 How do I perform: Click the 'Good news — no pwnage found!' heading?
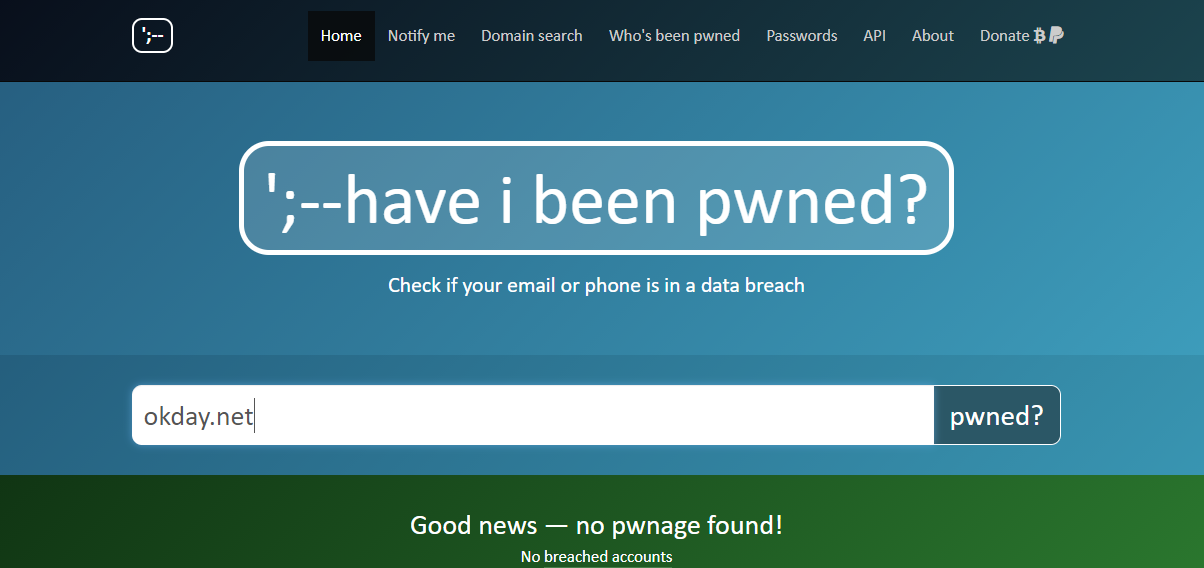tap(596, 525)
